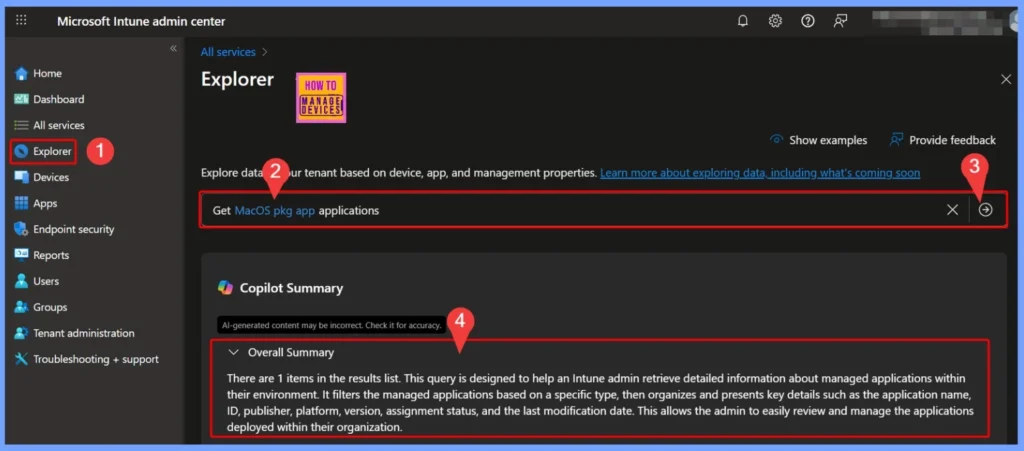Click the Apps grid icon in the sidebar
Viewport: 1024px width, 451px height.
(x=22, y=203)
